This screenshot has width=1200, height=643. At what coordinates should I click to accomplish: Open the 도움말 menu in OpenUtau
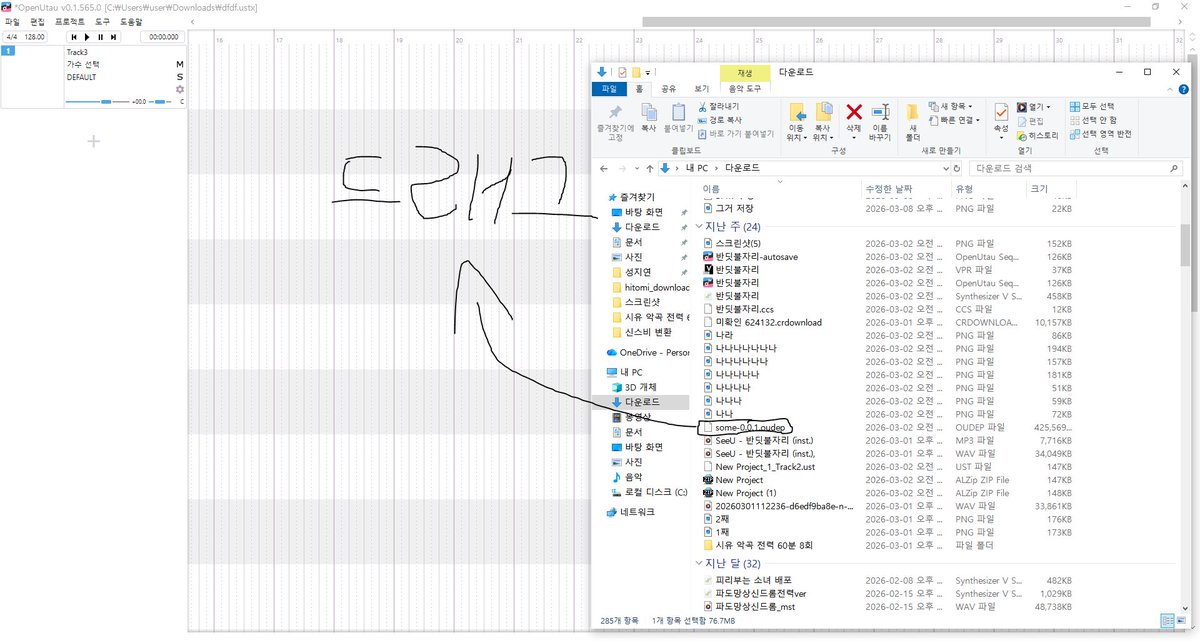coord(131,21)
